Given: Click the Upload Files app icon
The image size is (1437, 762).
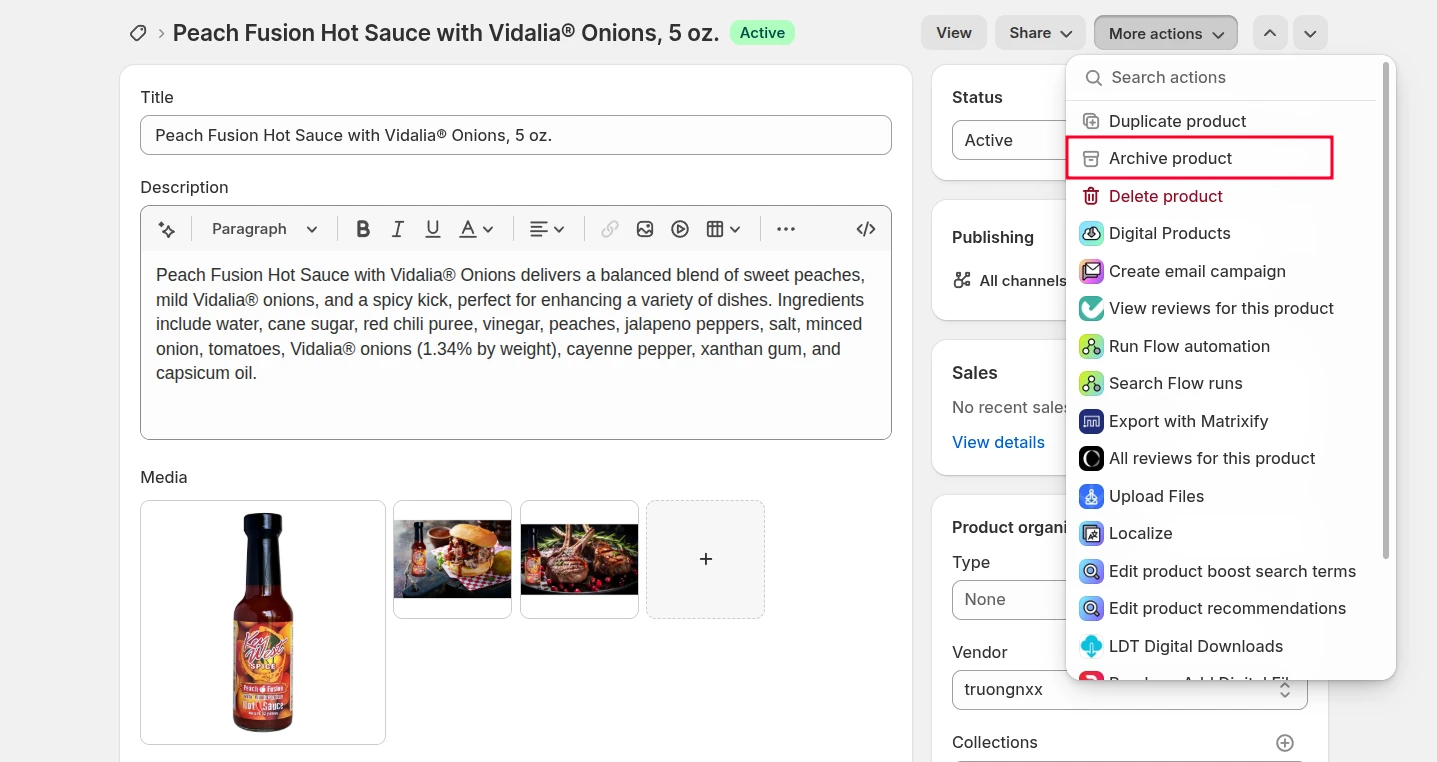Looking at the screenshot, I should (x=1091, y=496).
